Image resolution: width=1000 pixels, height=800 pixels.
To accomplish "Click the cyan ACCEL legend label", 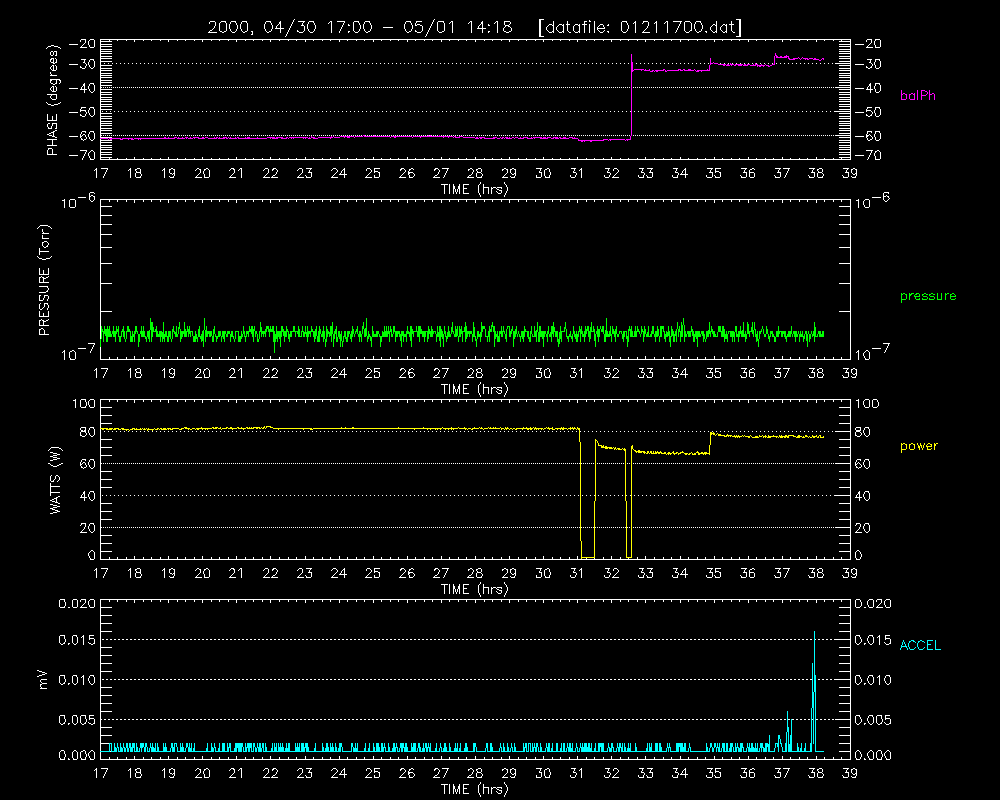I will point(920,646).
